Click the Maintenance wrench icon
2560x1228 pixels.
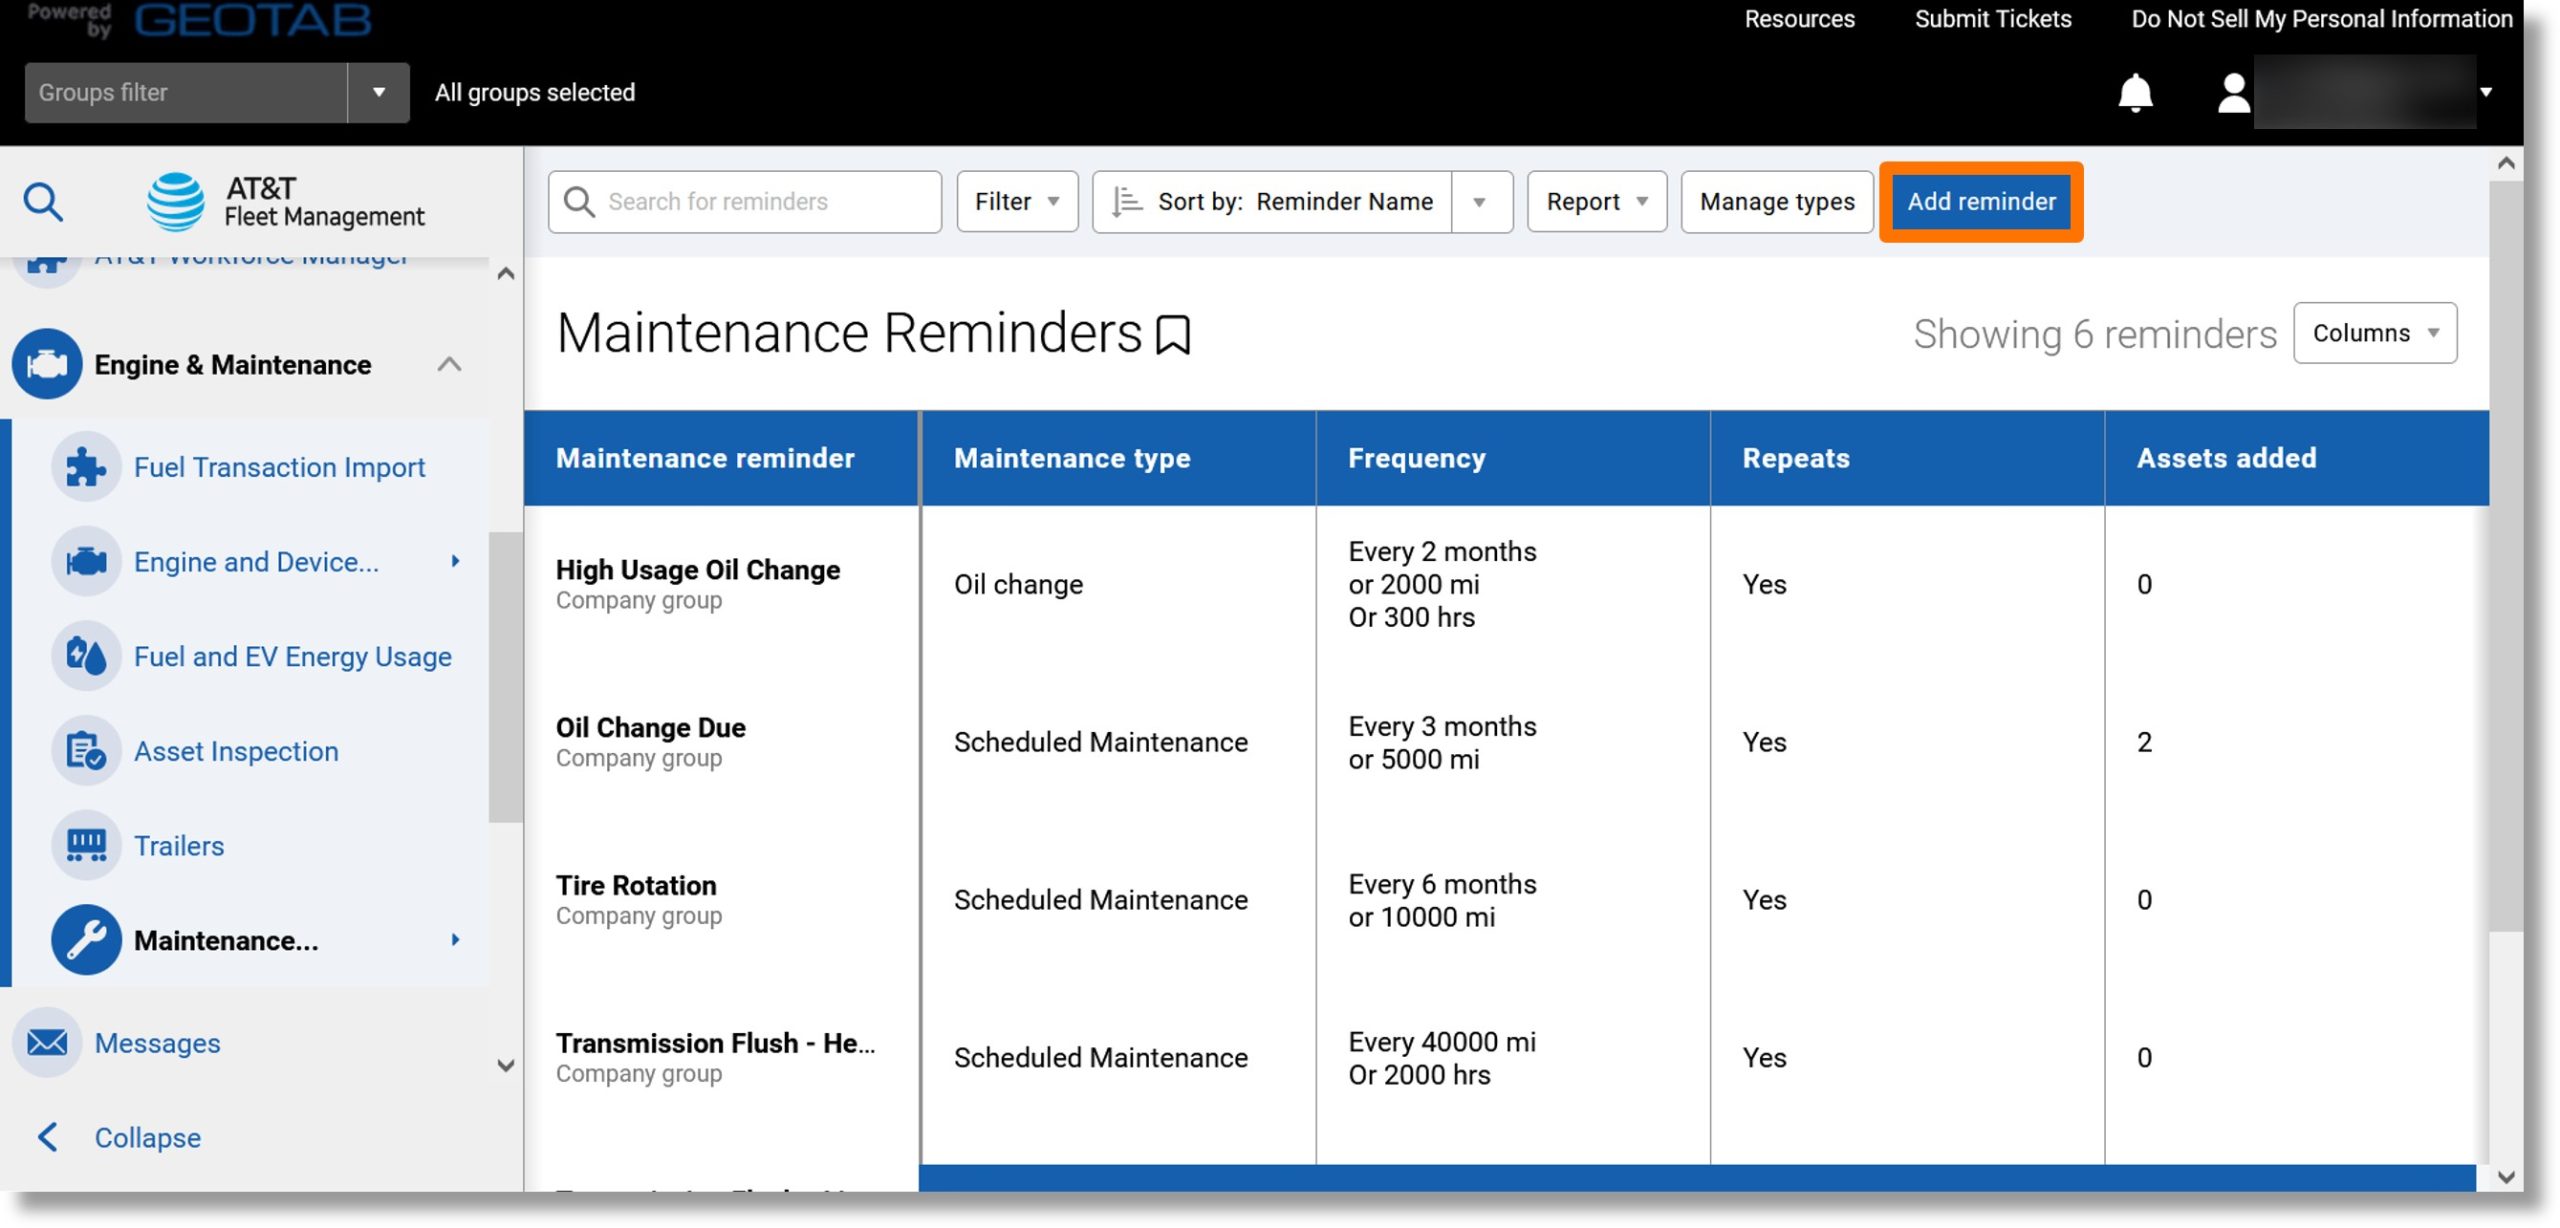coord(85,941)
